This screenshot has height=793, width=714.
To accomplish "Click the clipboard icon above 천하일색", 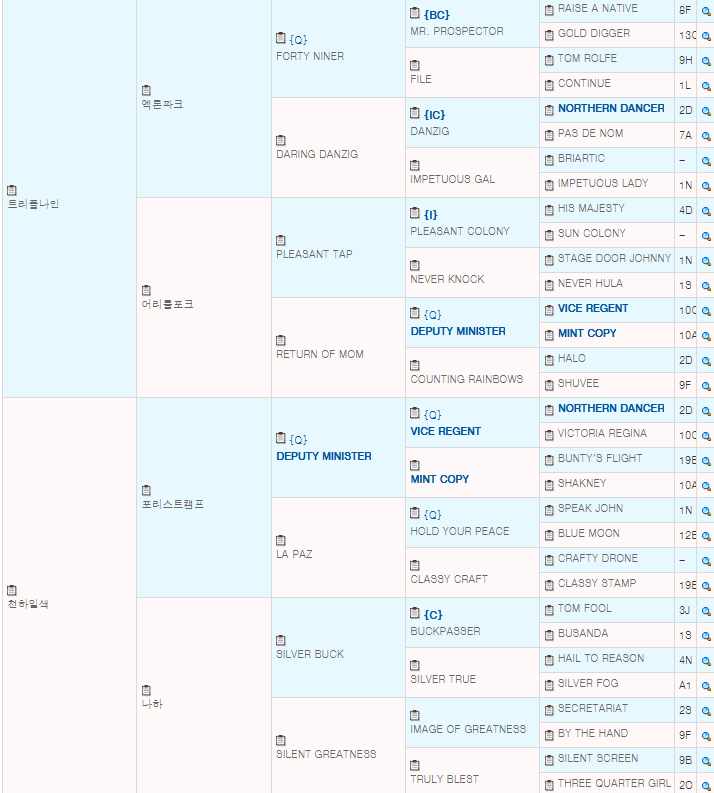I will tap(12, 590).
